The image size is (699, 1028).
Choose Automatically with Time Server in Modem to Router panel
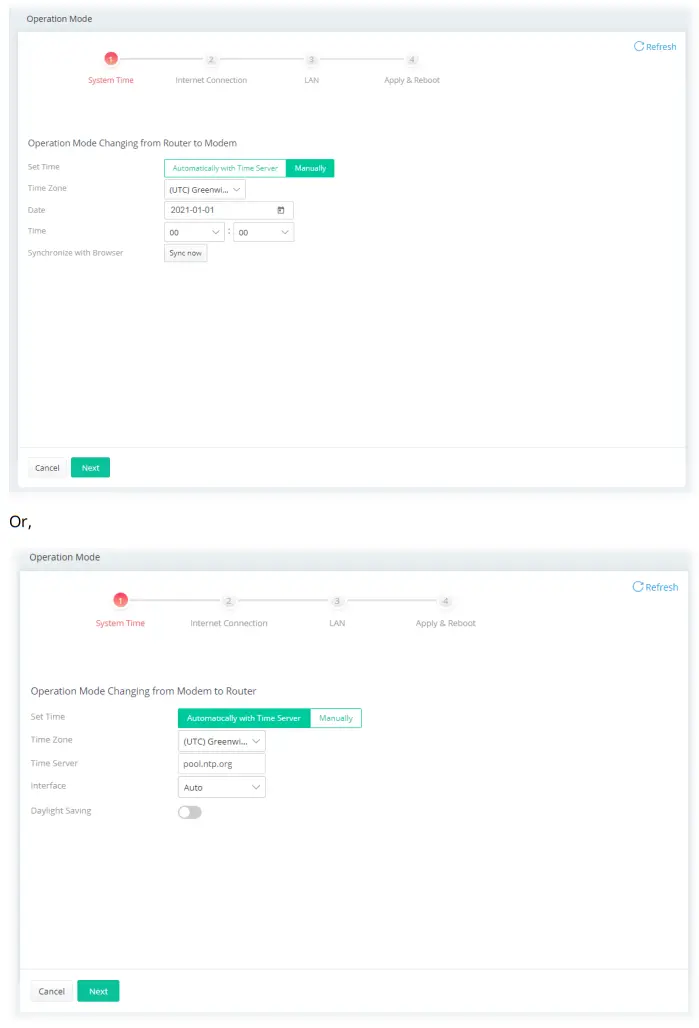[x=244, y=718]
